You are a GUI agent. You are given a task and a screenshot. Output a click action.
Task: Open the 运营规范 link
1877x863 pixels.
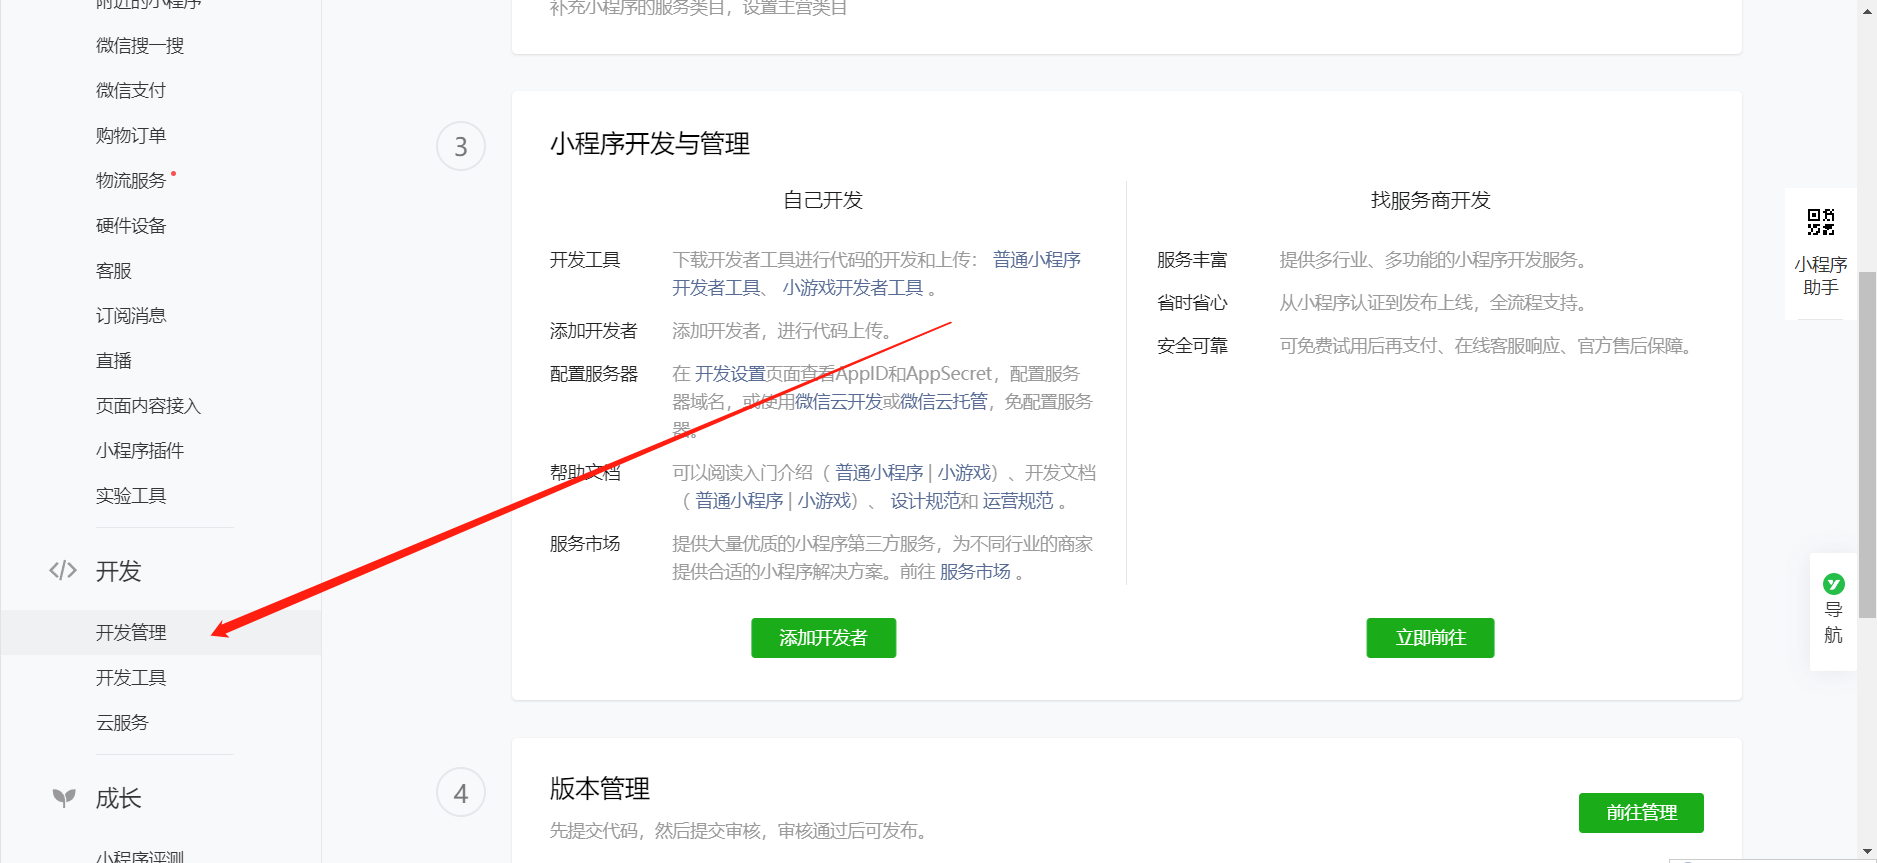(1018, 501)
